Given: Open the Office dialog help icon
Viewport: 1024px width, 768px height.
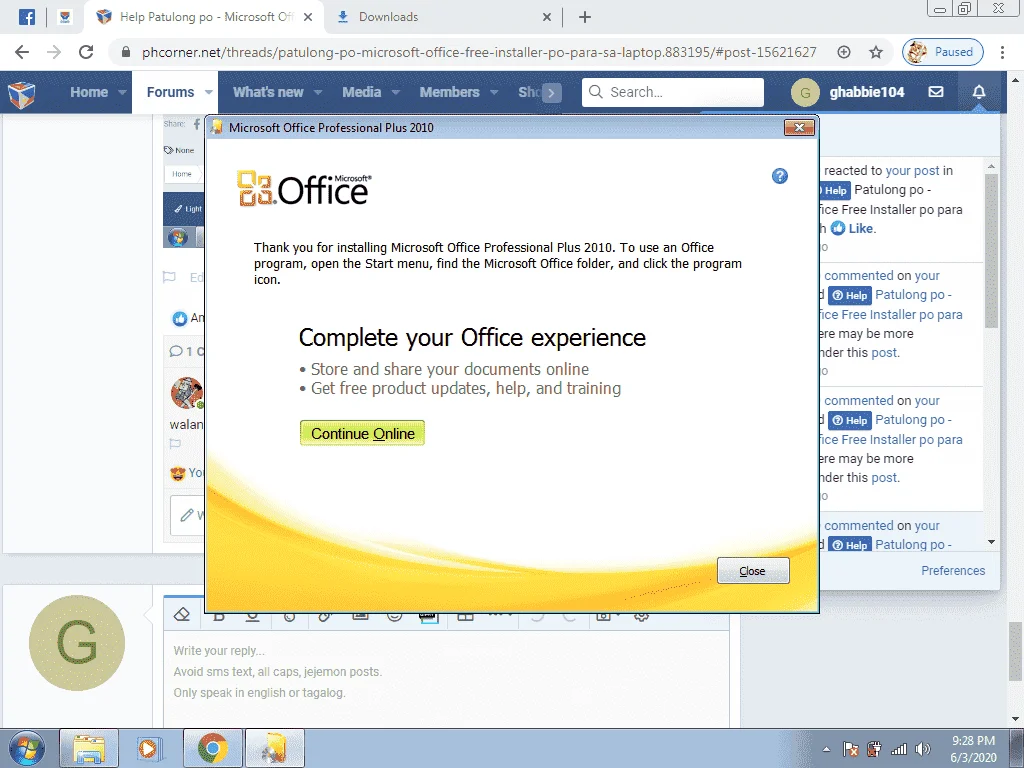Looking at the screenshot, I should [780, 176].
